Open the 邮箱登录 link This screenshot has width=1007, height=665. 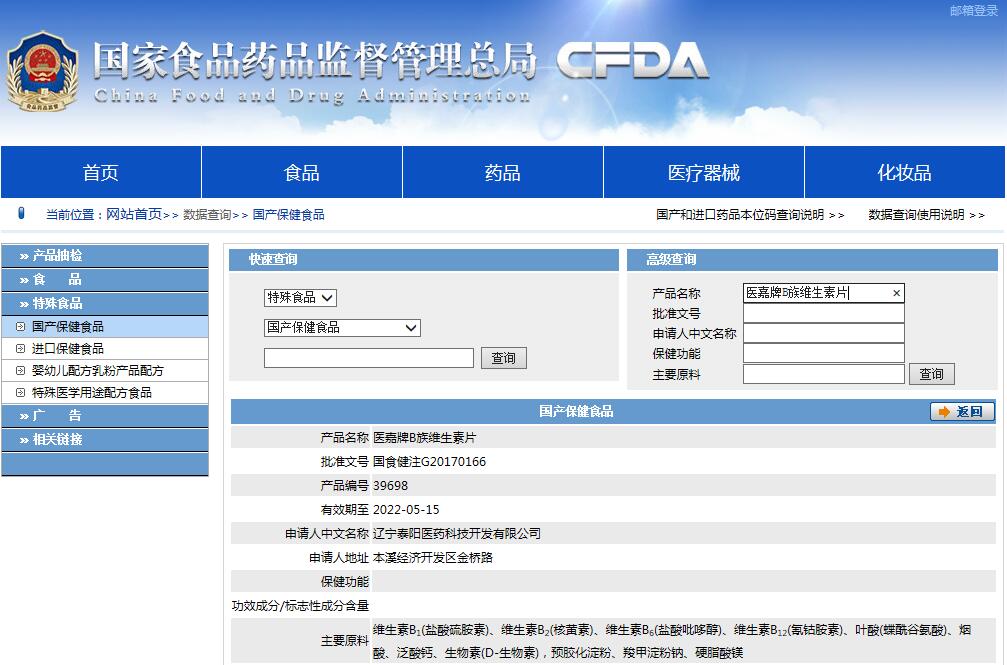[x=973, y=11]
